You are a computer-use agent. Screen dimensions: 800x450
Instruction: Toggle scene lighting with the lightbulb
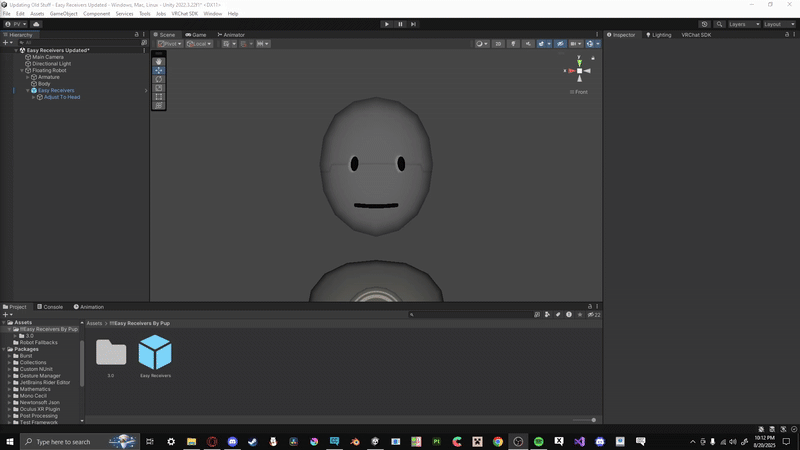click(514, 44)
